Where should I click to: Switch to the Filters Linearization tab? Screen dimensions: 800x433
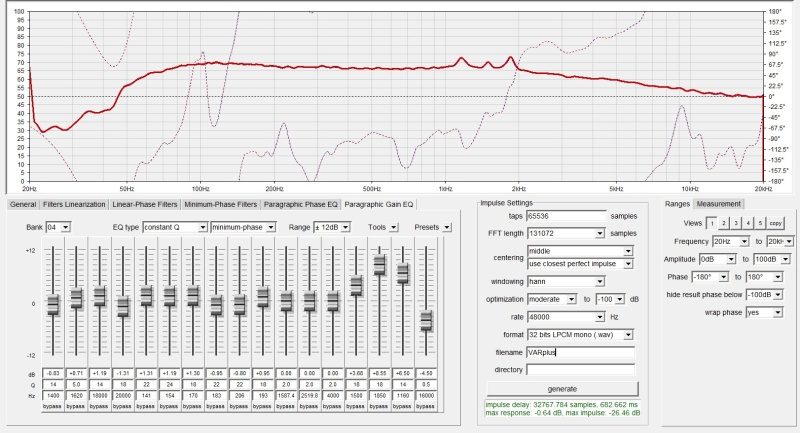tap(73, 204)
